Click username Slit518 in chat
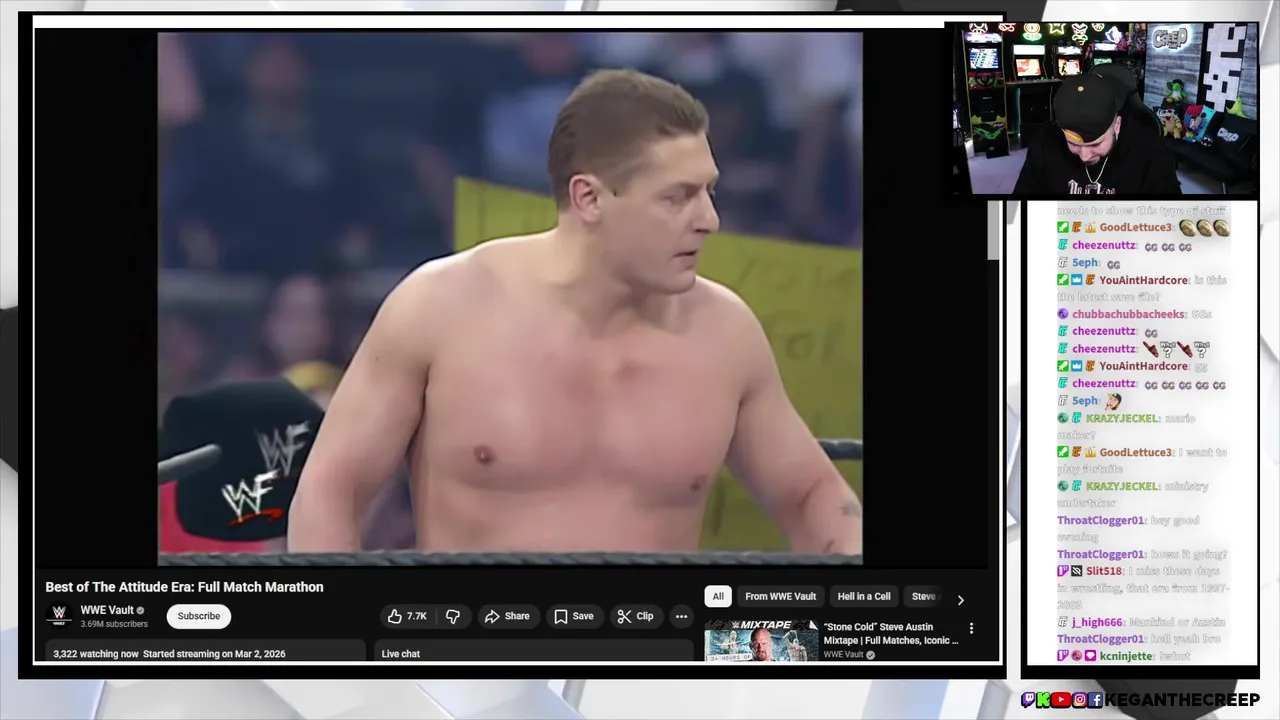The width and height of the screenshot is (1280, 720). point(1104,571)
